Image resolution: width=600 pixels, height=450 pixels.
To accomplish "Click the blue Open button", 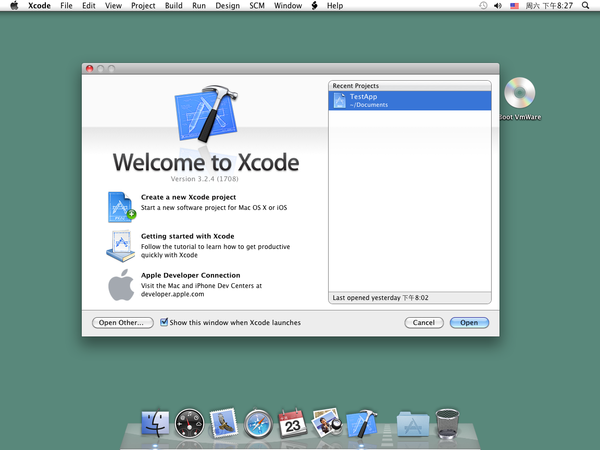I will pyautogui.click(x=469, y=323).
